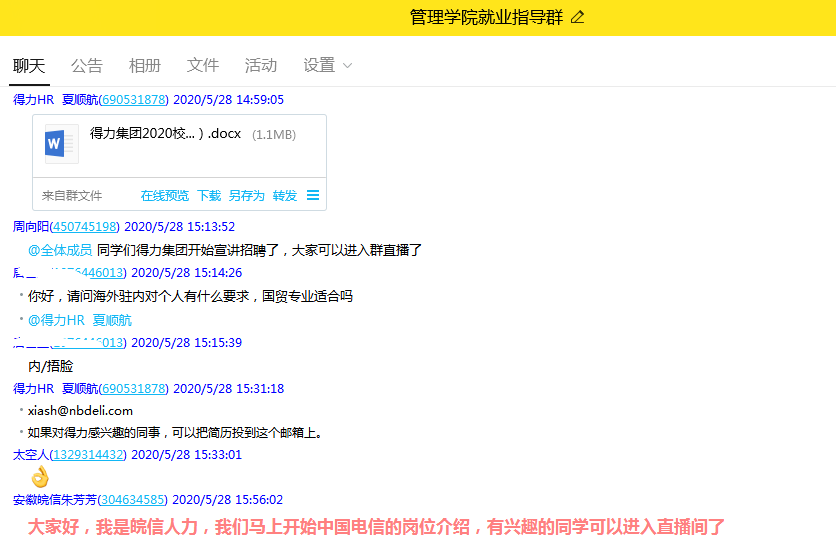Switch to the 聊天 tab
This screenshot has width=836, height=542.
[29, 65]
